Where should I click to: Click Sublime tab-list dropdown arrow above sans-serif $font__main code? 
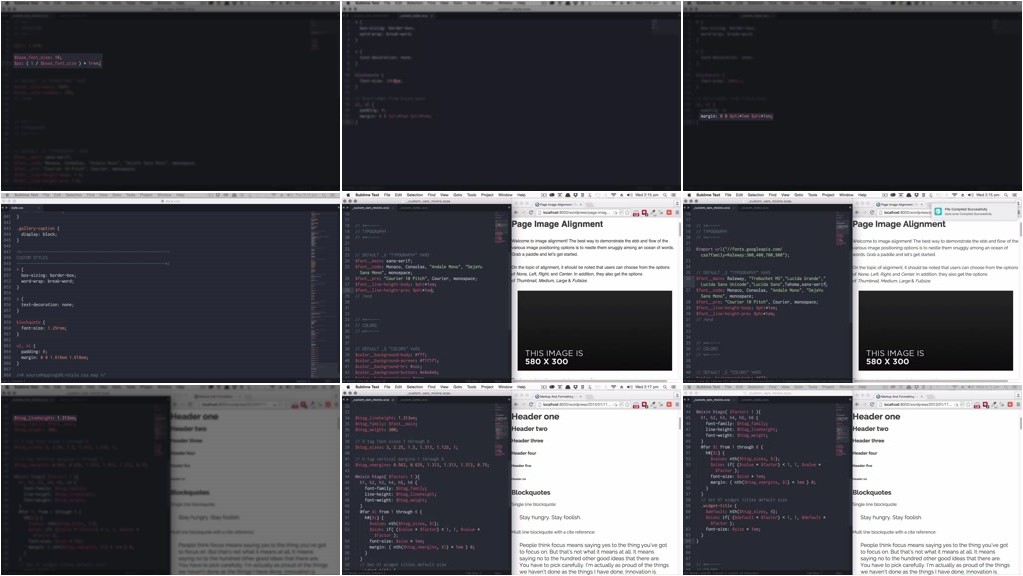pyautogui.click(x=510, y=207)
